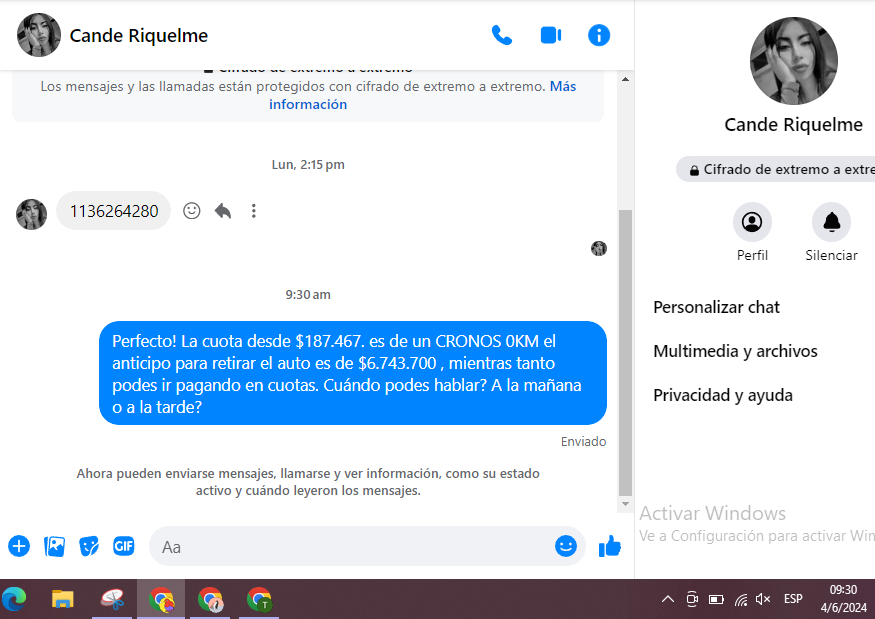This screenshot has height=619, width=875.
Task: Open Microsoft Edge from the taskbar
Action: 15,599
